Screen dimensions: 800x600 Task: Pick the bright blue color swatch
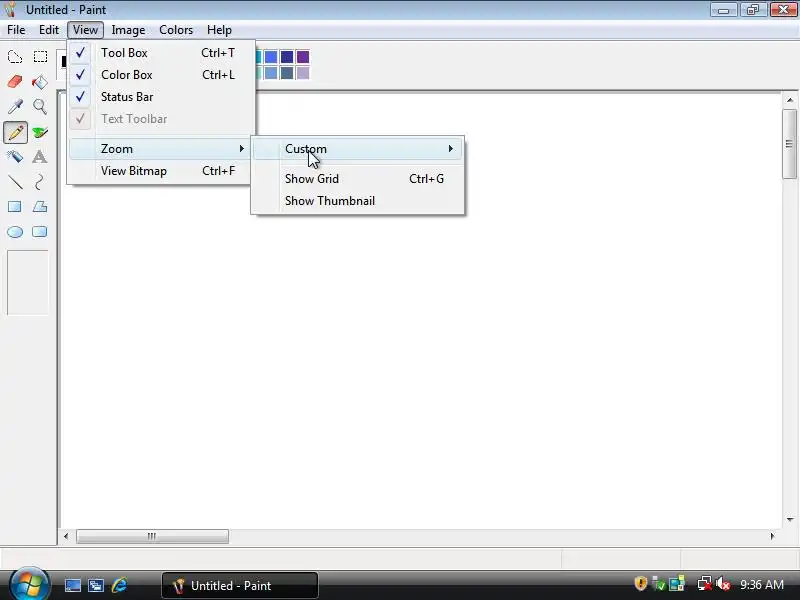pyautogui.click(x=271, y=57)
